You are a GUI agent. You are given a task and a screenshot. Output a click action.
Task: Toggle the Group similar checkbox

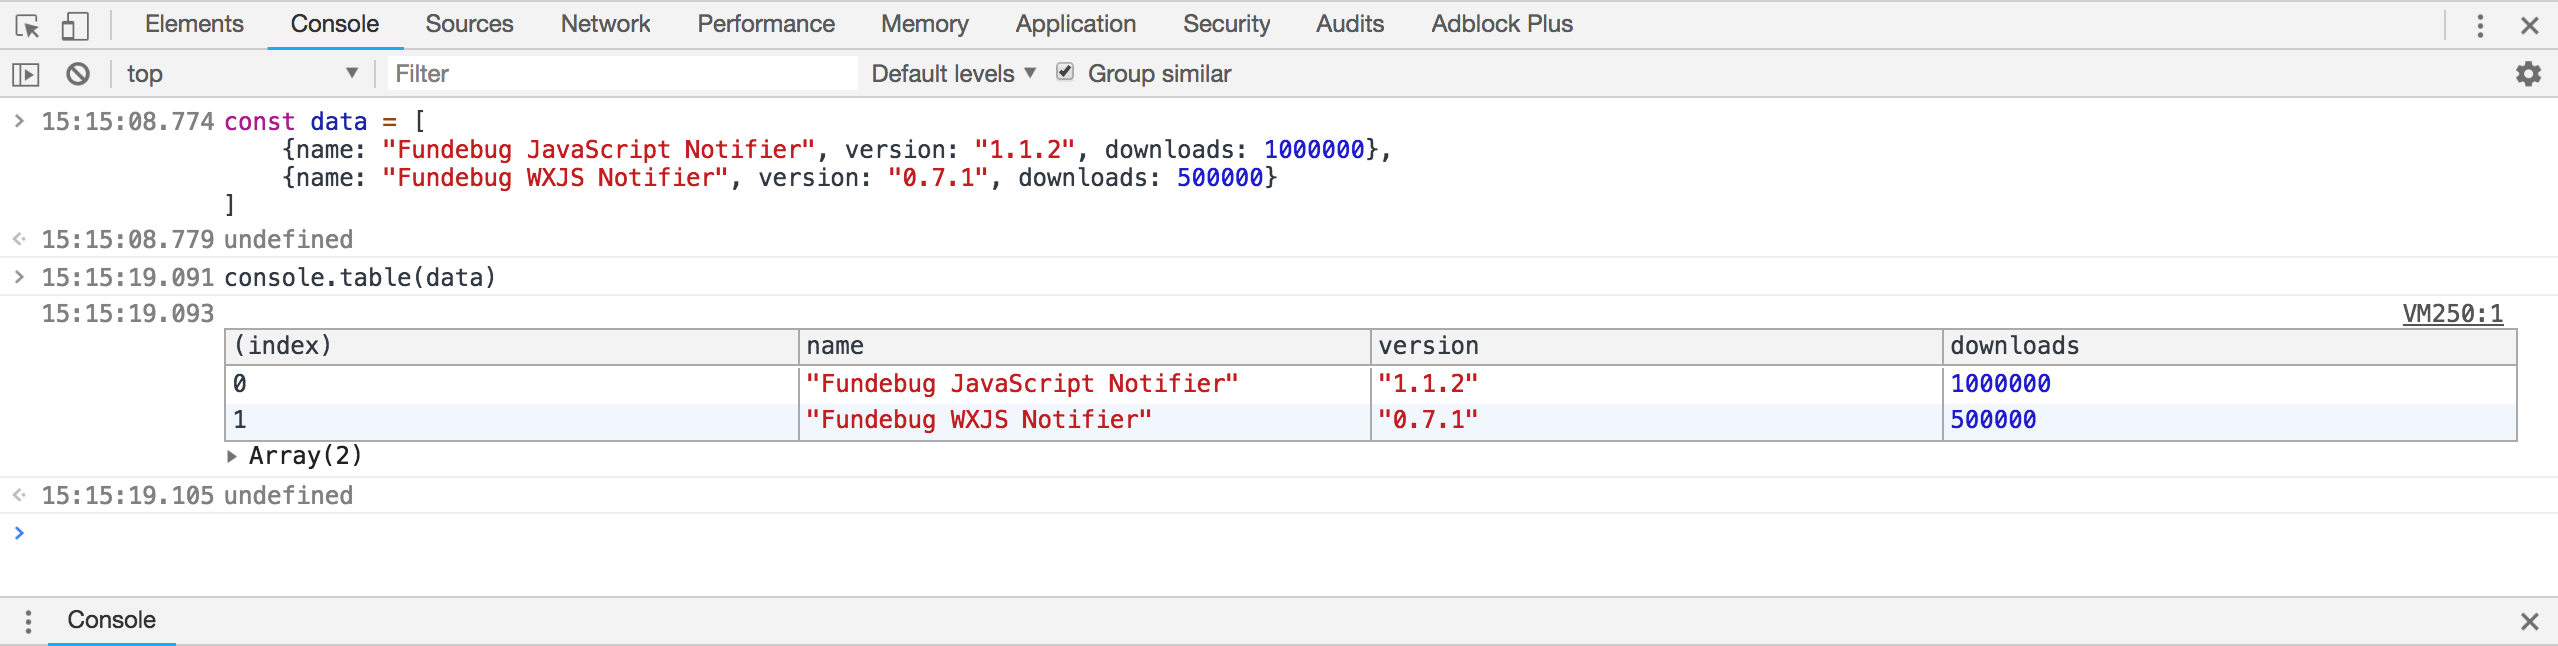1066,72
